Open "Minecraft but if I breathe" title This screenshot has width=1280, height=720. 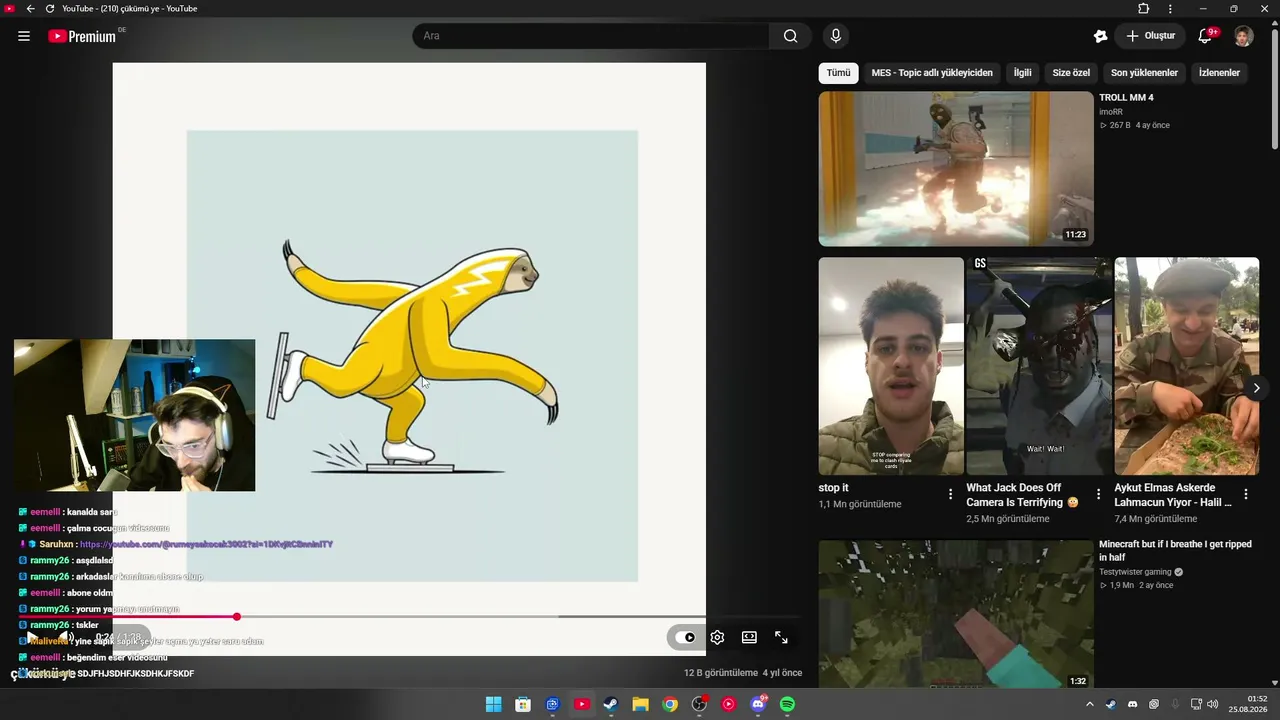(1175, 551)
